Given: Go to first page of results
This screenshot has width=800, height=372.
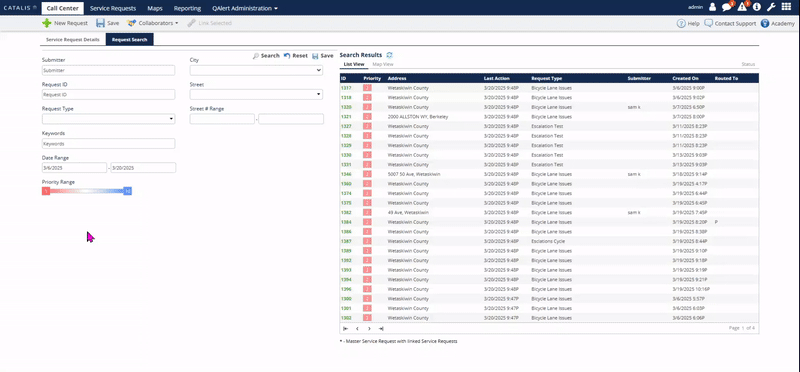Looking at the screenshot, I should [x=345, y=329].
